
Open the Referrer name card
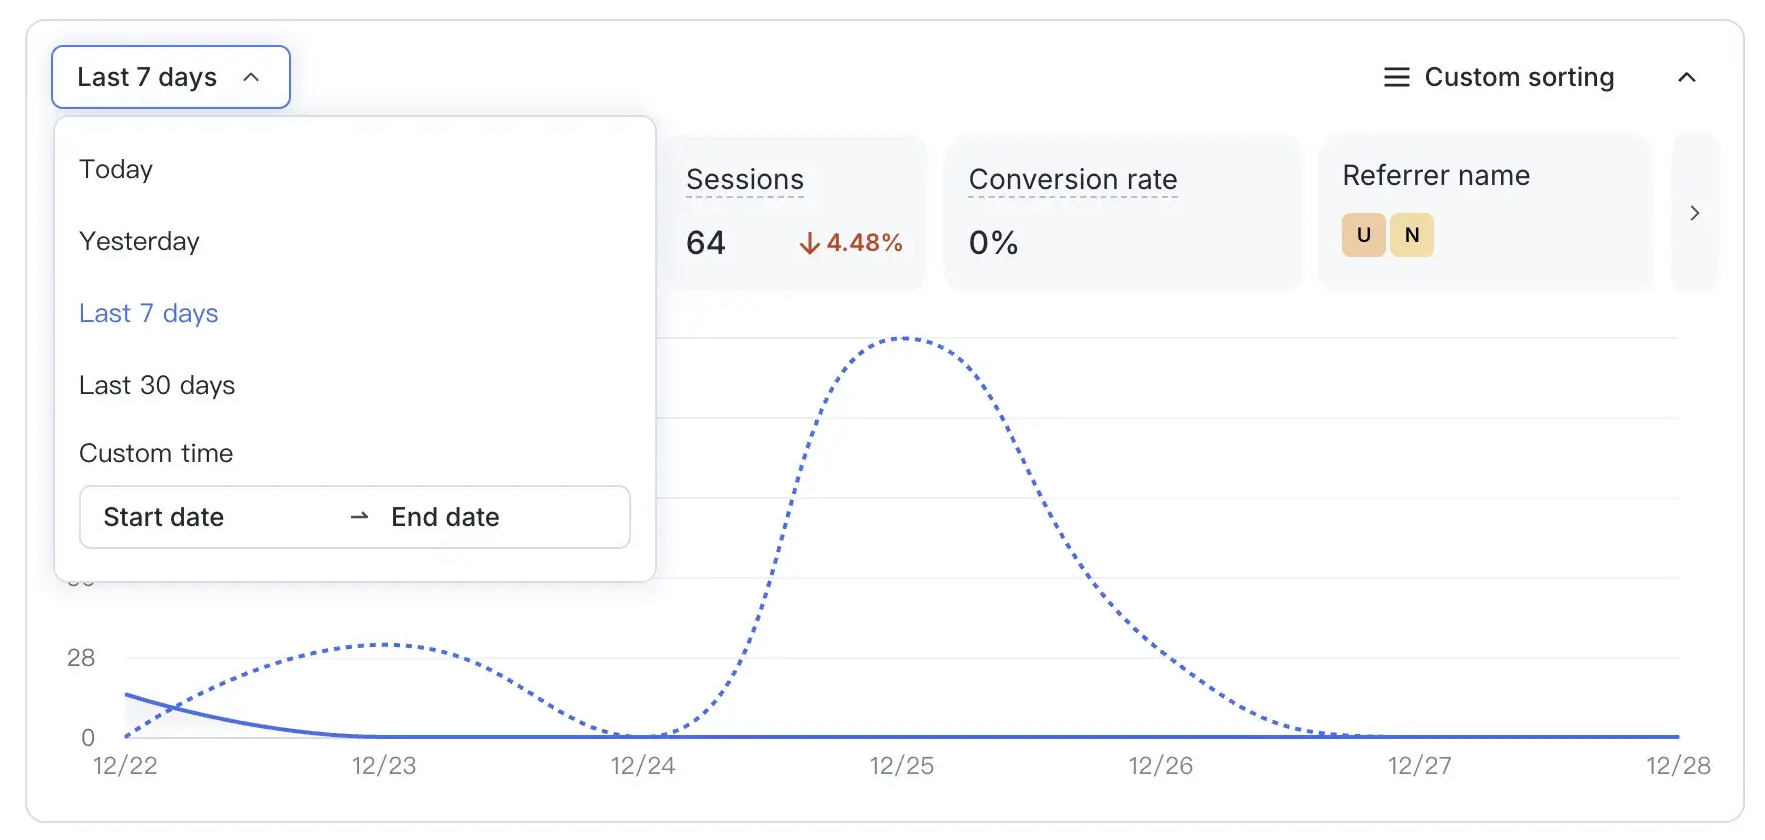1435,176
